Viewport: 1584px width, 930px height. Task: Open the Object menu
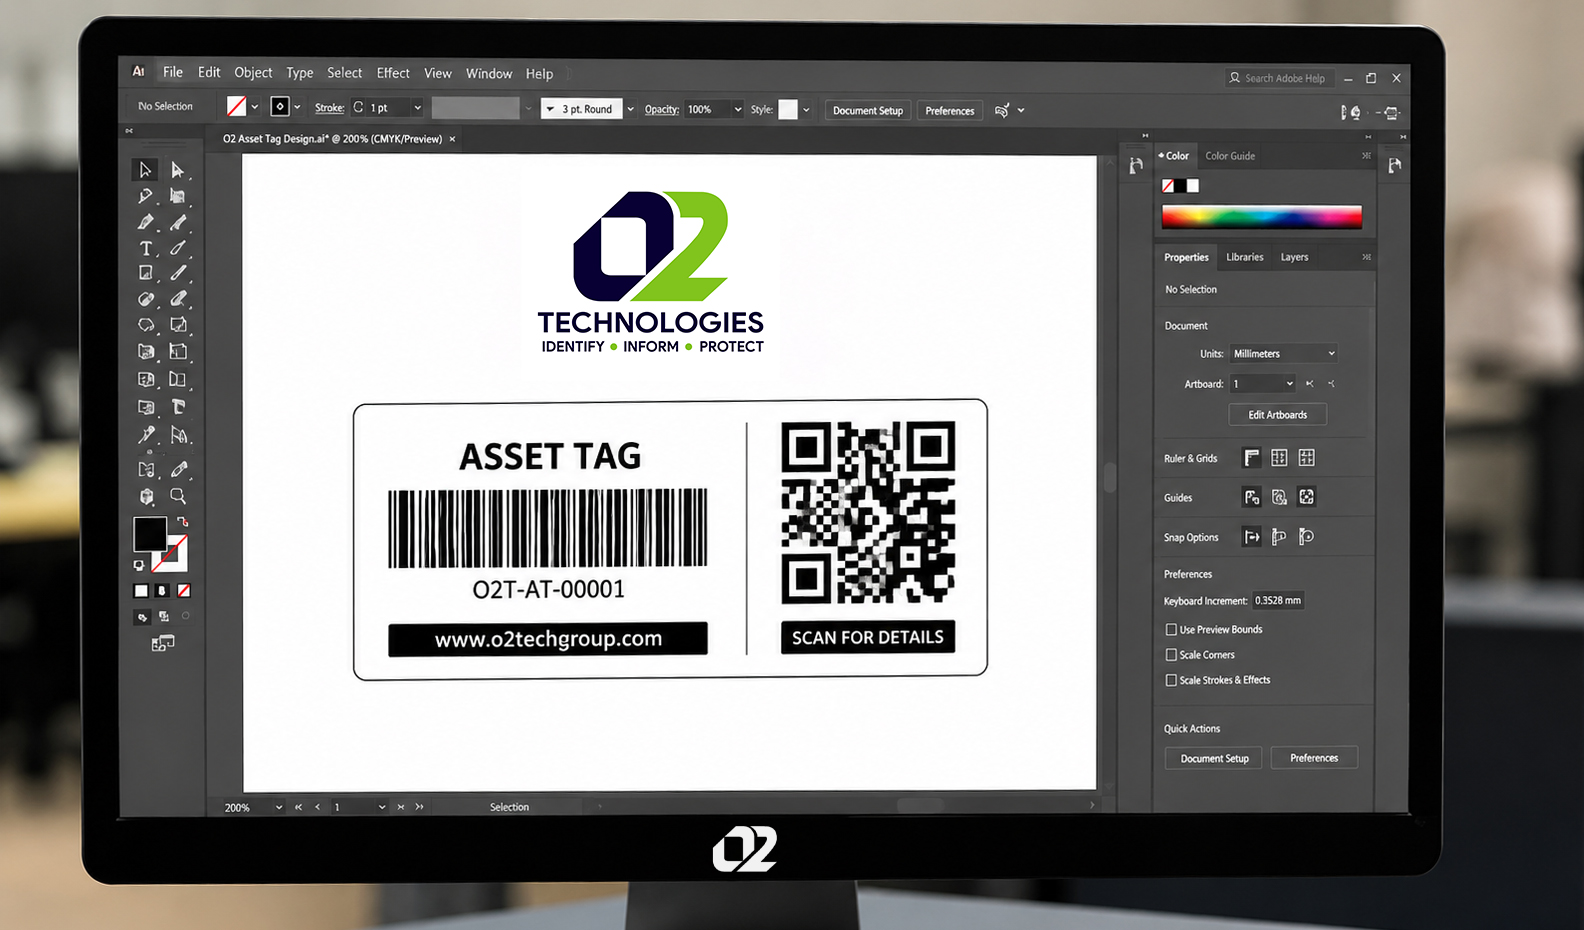click(x=253, y=72)
